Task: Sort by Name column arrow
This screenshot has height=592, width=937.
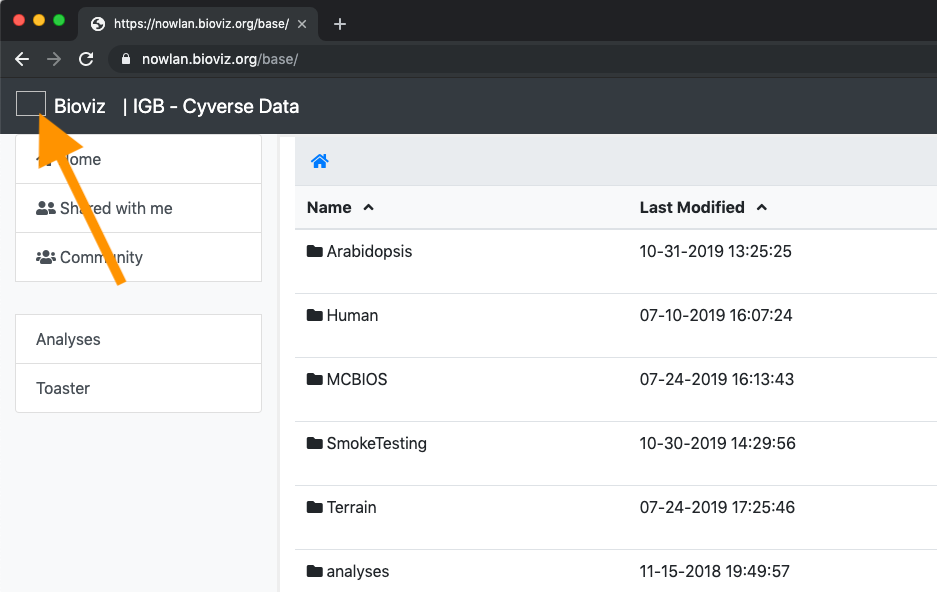Action: [x=368, y=208]
